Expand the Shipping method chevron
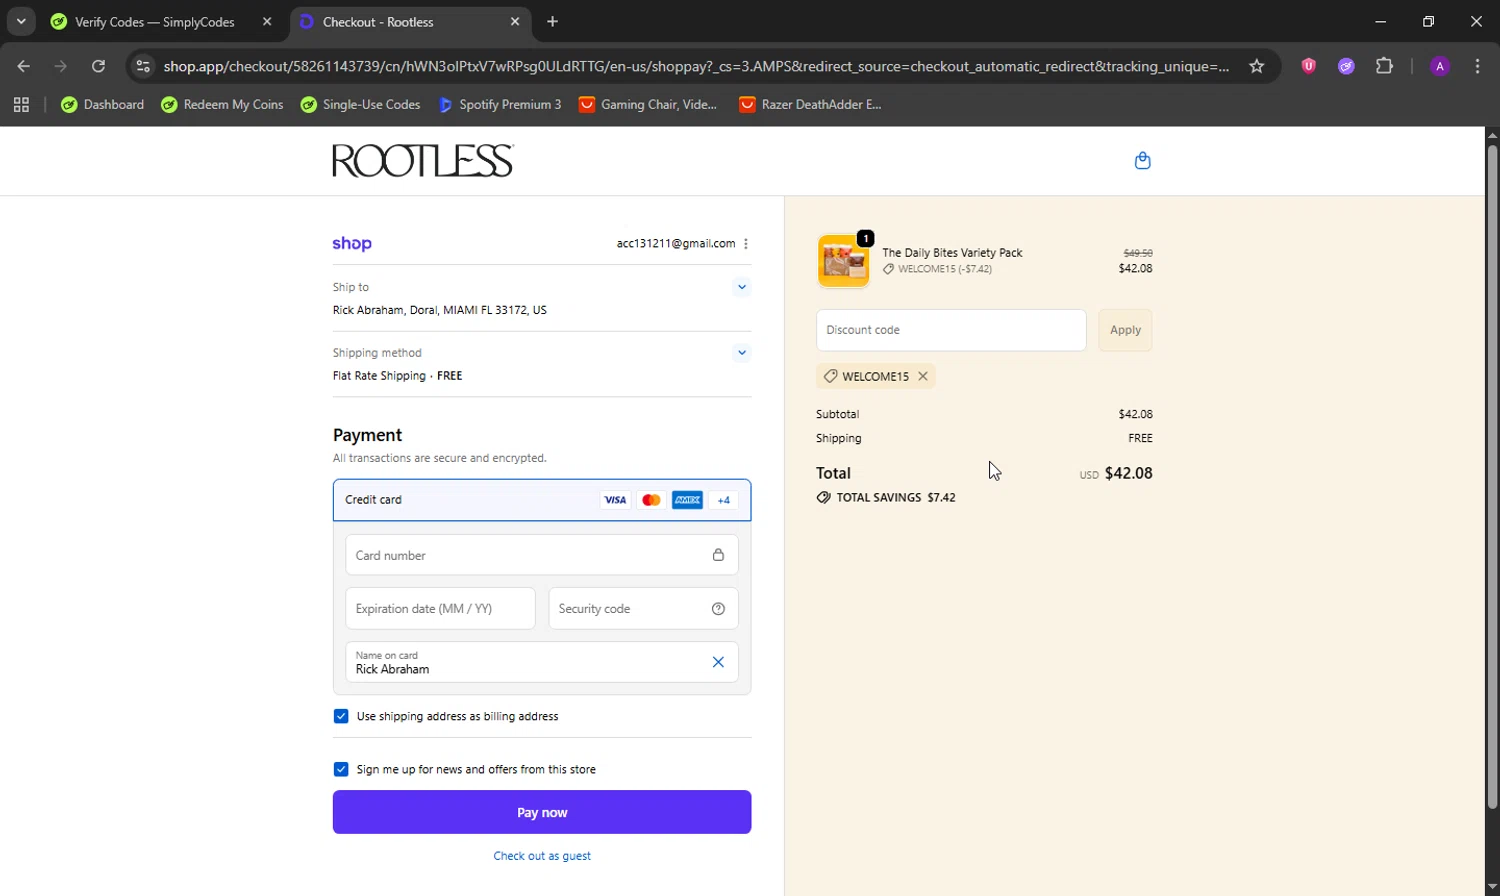This screenshot has width=1500, height=896. coord(741,352)
